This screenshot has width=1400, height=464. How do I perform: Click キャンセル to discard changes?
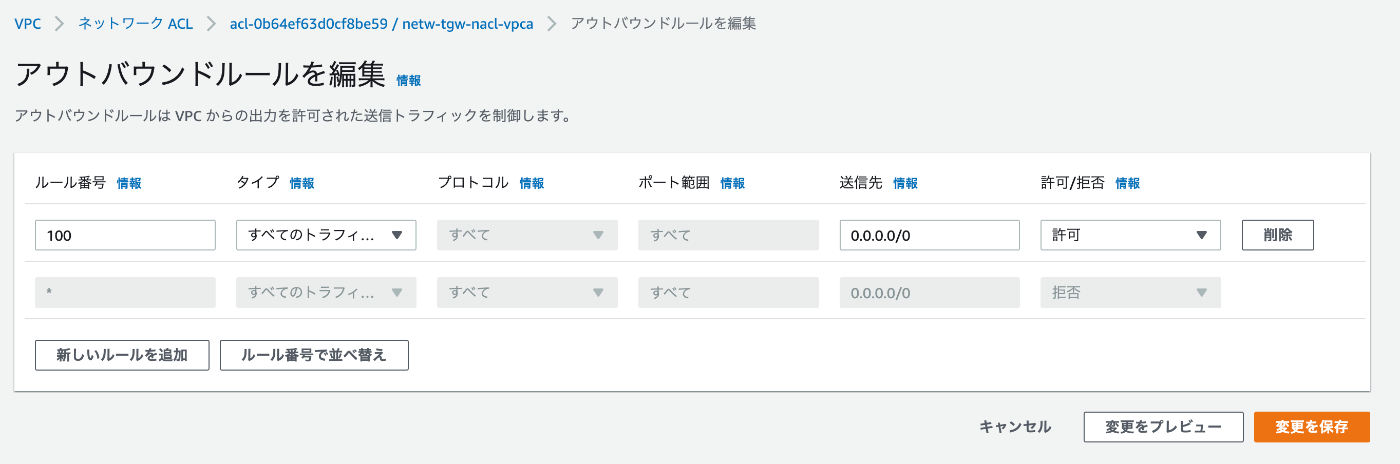point(1015,427)
